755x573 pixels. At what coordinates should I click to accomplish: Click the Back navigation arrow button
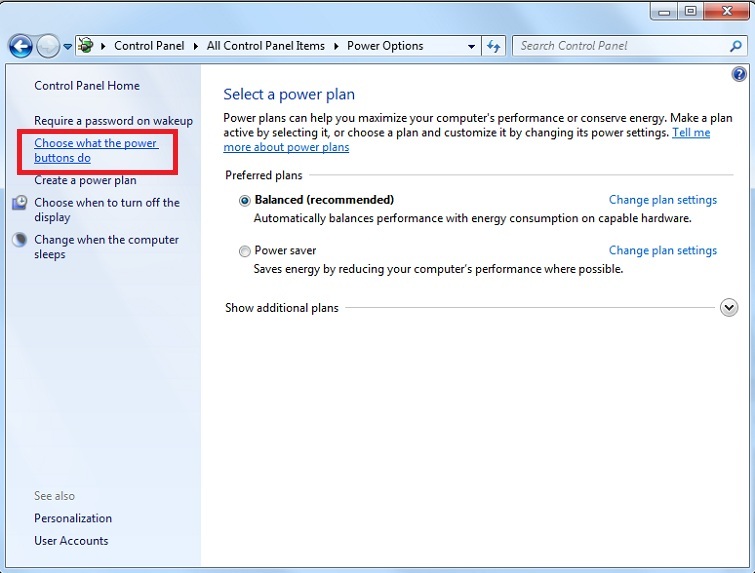pos(20,46)
